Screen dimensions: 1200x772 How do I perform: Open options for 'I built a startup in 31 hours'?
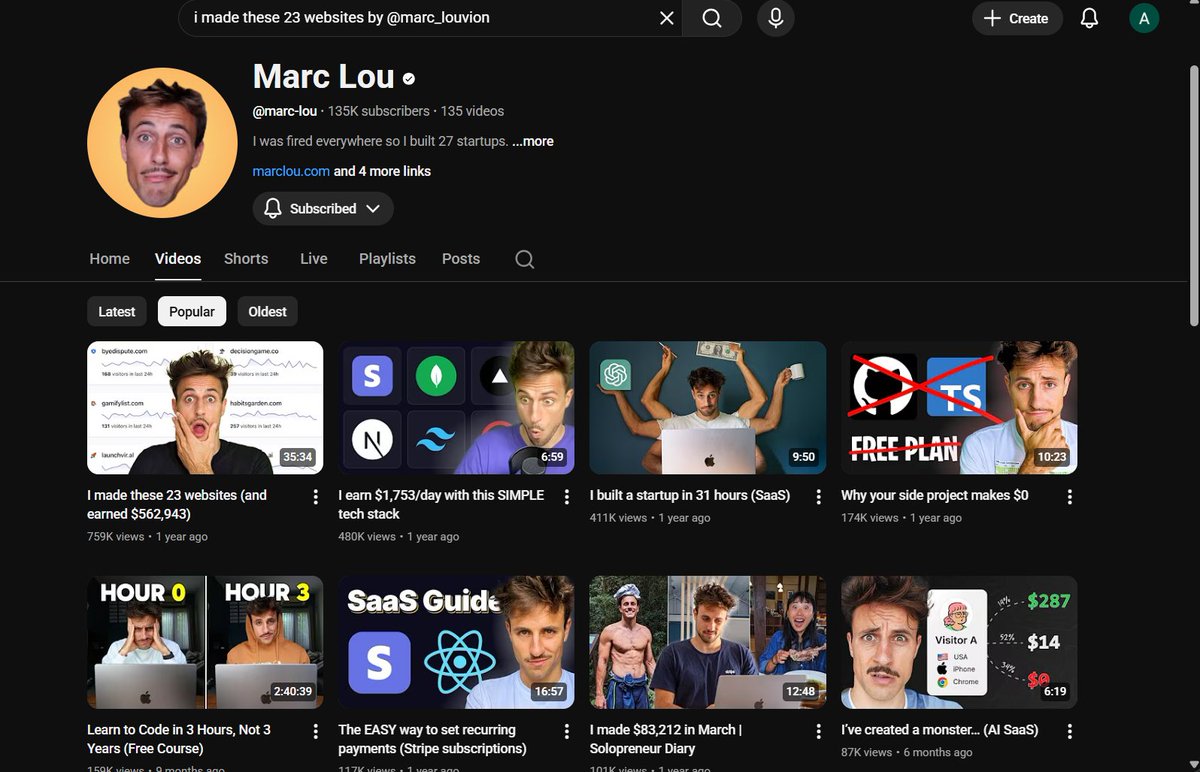point(817,496)
